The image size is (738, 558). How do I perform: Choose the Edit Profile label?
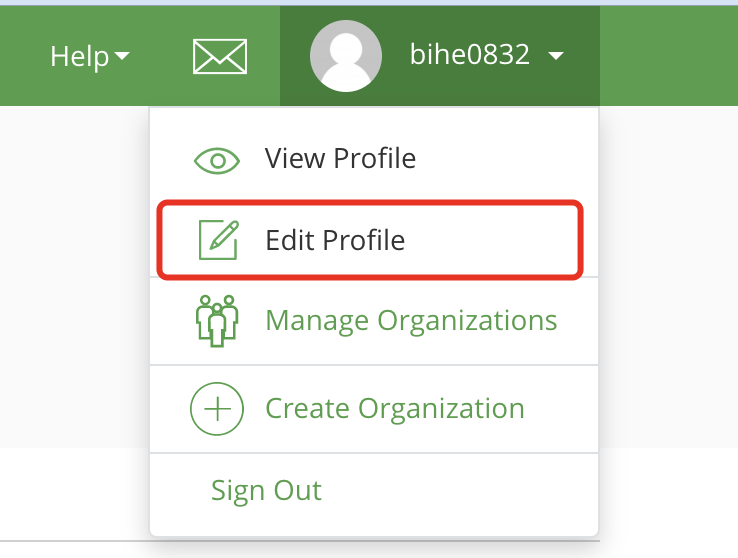point(335,240)
